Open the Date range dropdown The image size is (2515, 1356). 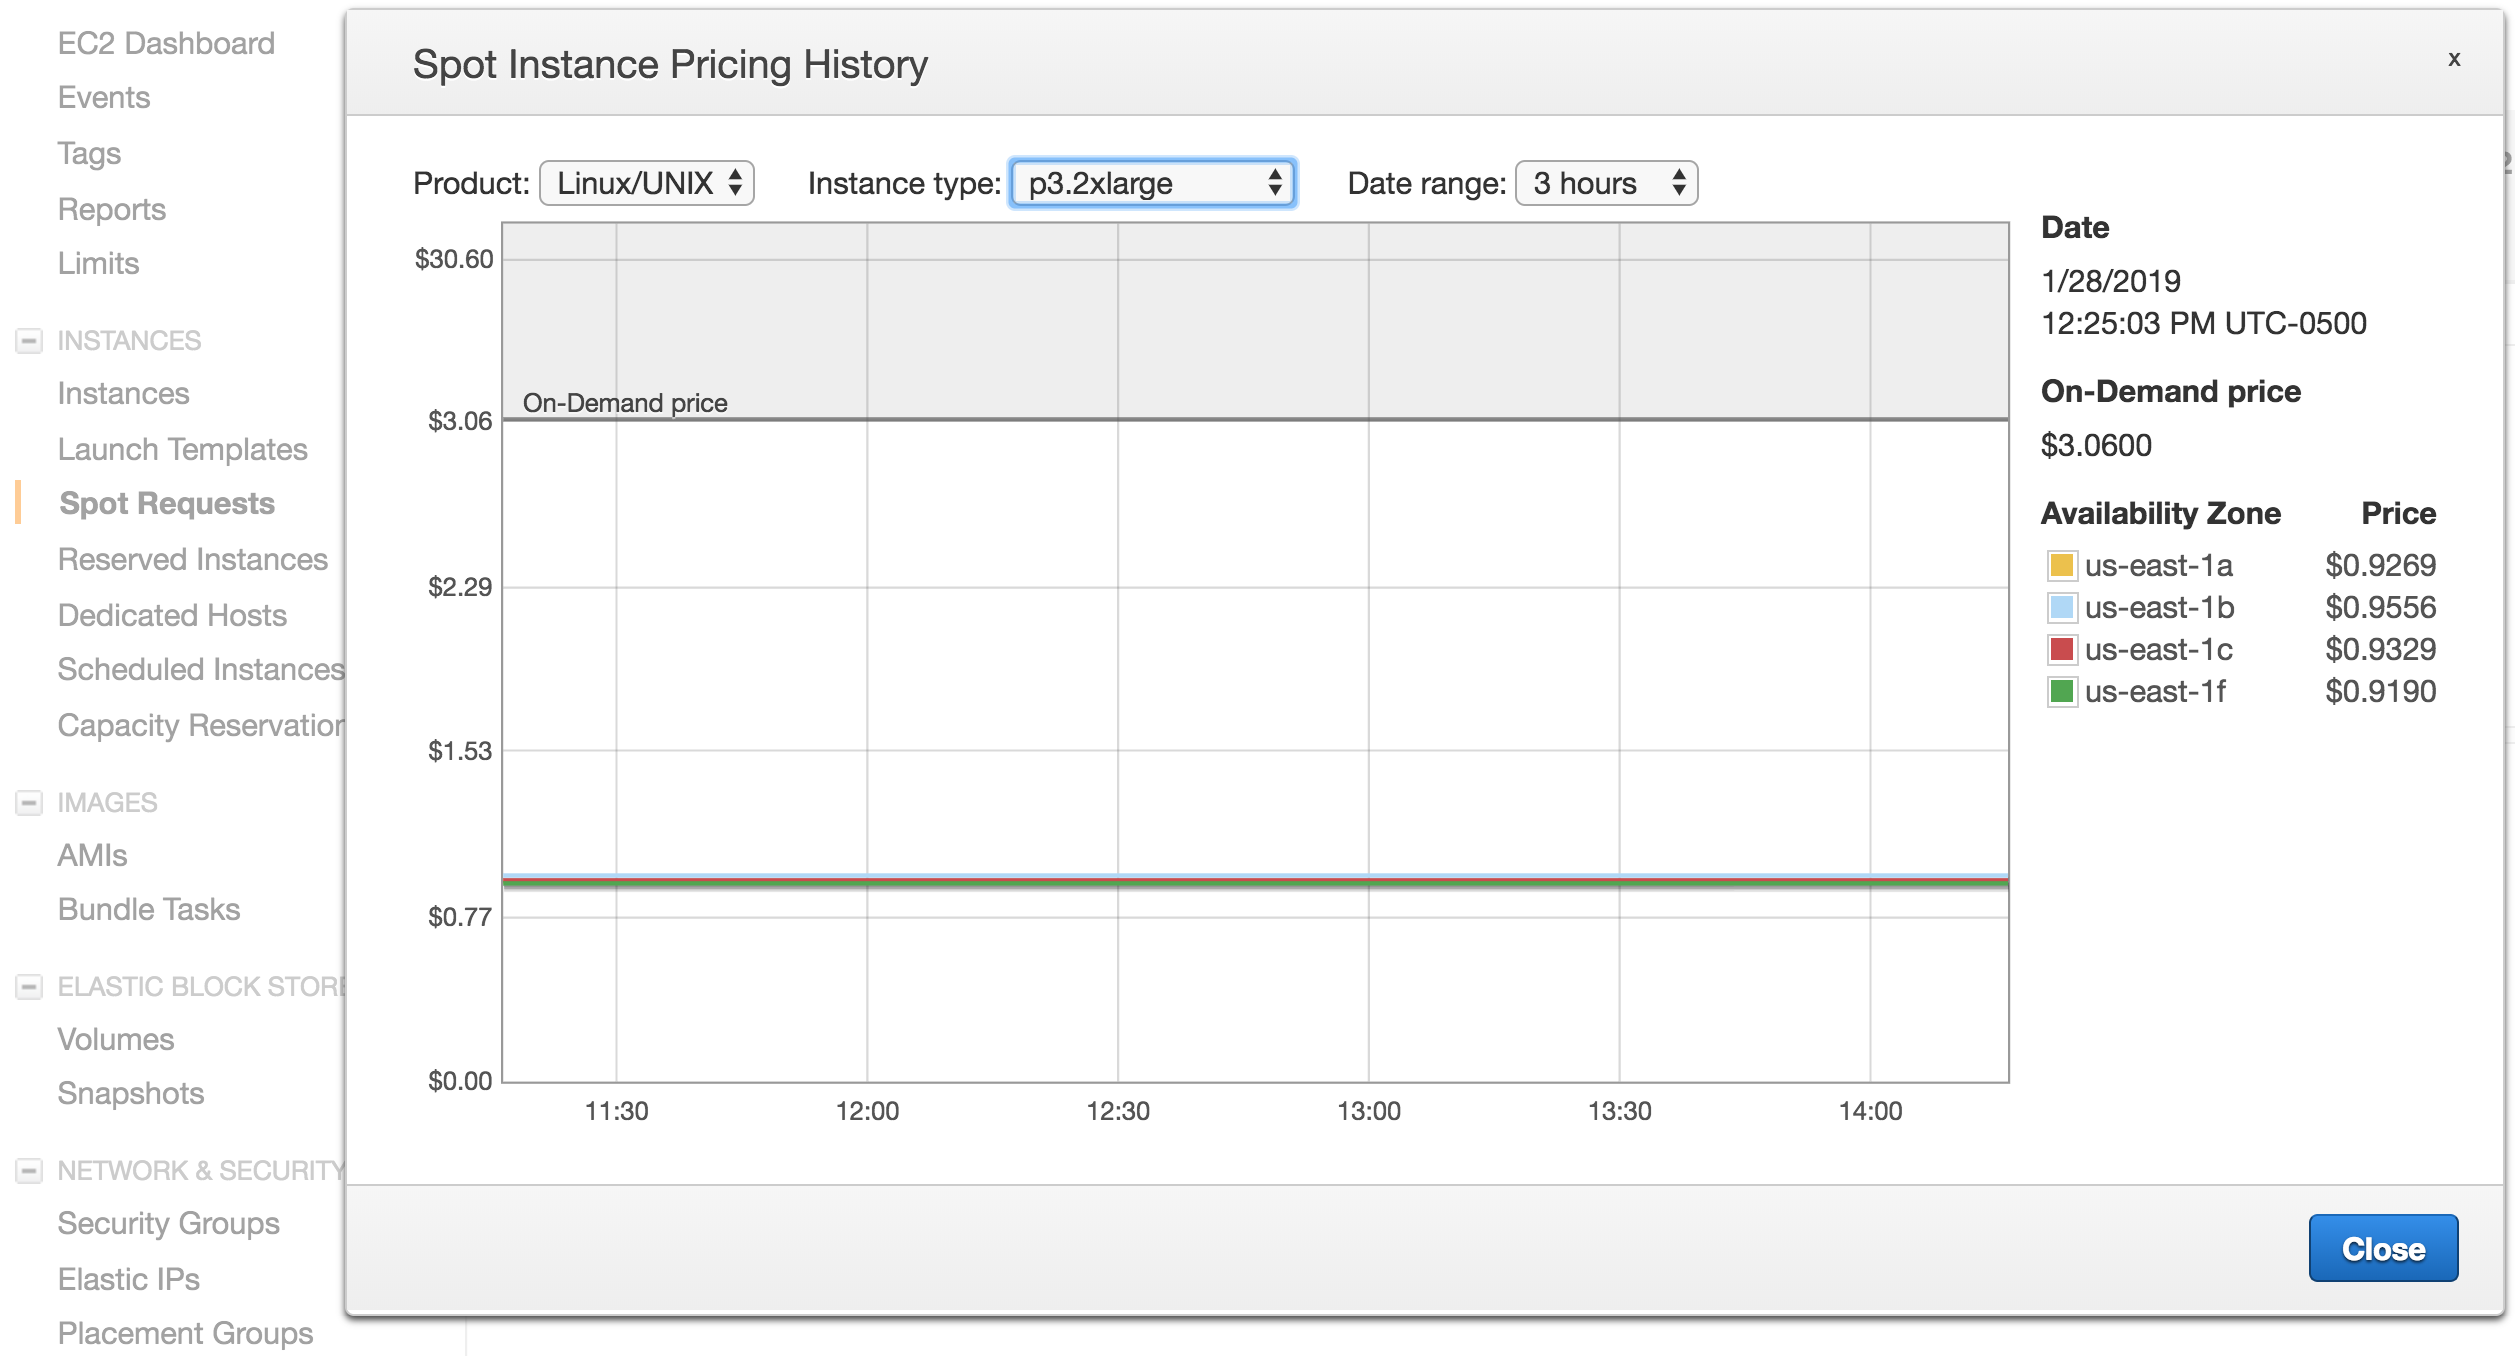pyautogui.click(x=1607, y=183)
